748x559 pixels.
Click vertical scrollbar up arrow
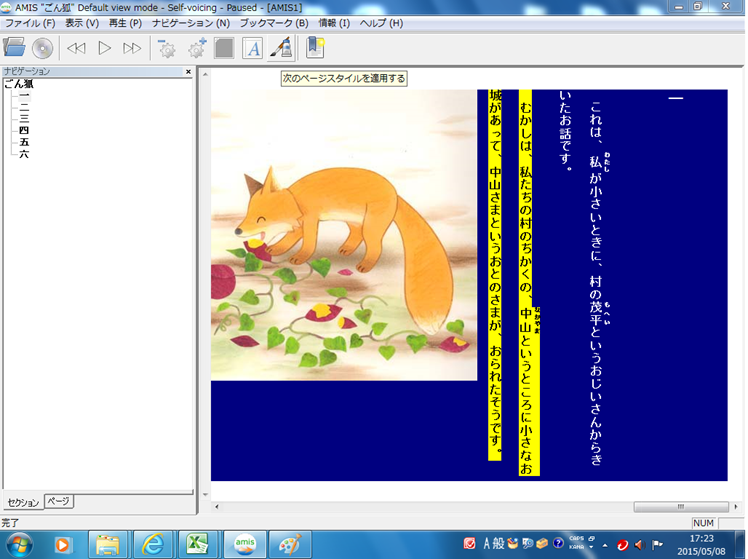(x=205, y=74)
